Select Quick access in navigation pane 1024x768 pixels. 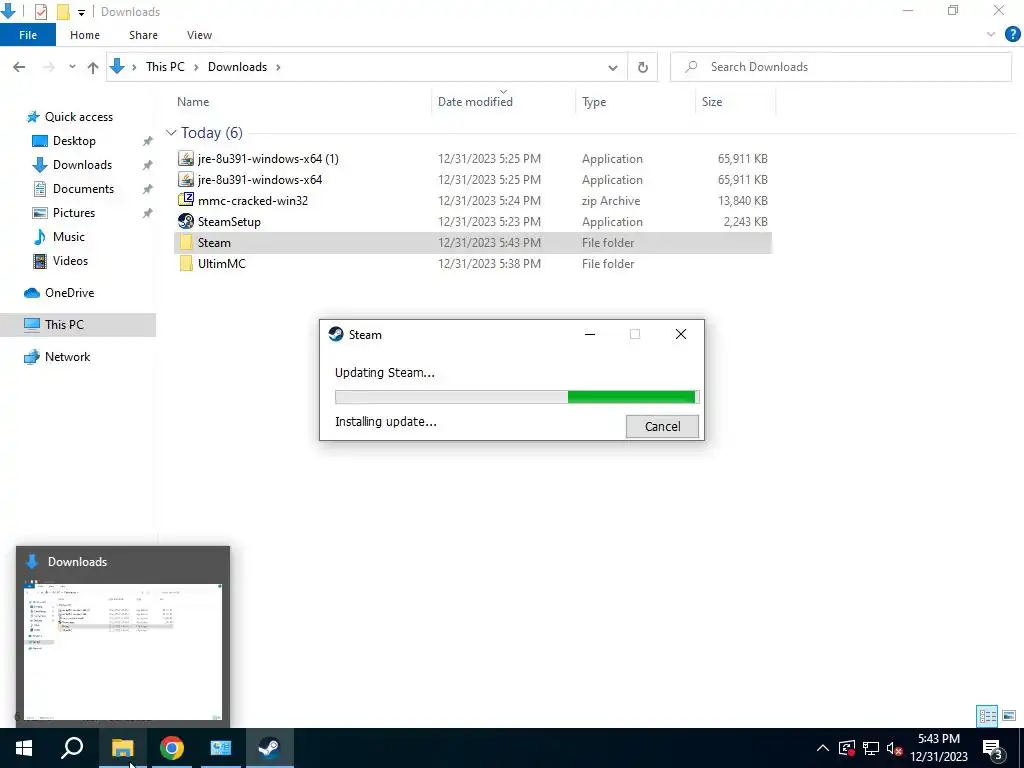78,117
